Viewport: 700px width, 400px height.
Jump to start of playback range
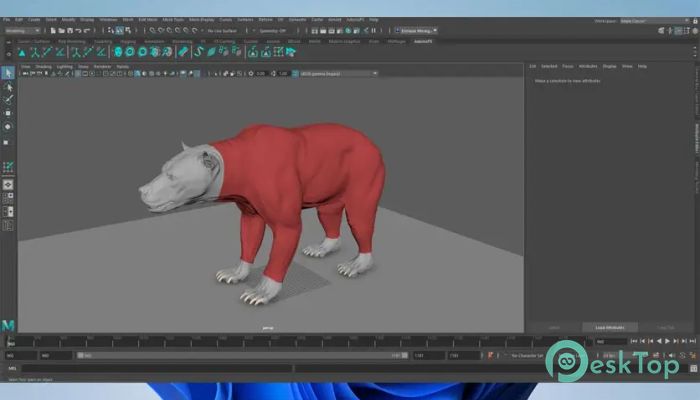pyautogui.click(x=633, y=341)
